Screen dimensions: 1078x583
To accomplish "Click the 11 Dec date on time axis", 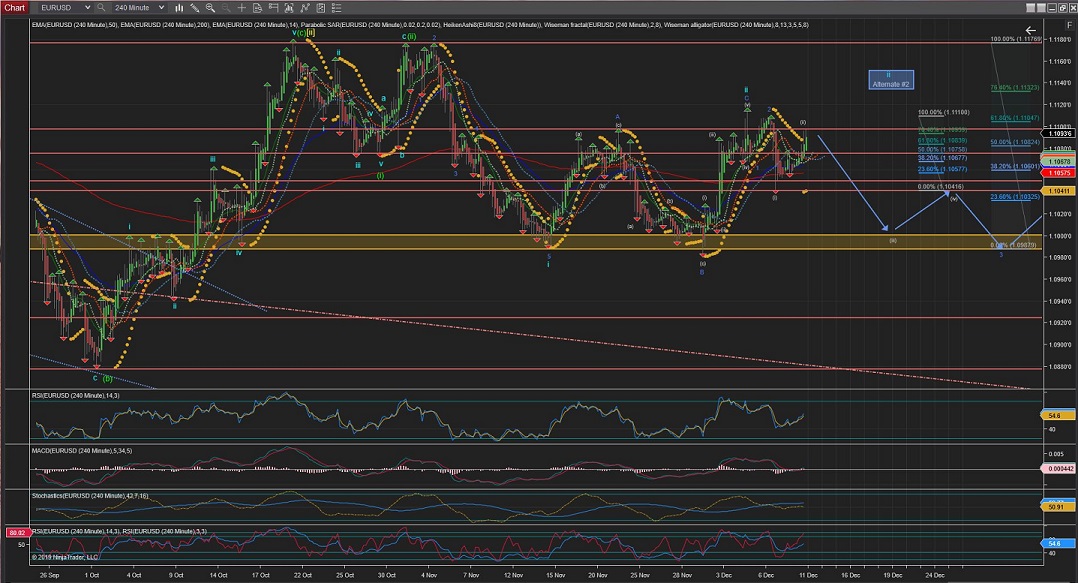I will (x=808, y=575).
